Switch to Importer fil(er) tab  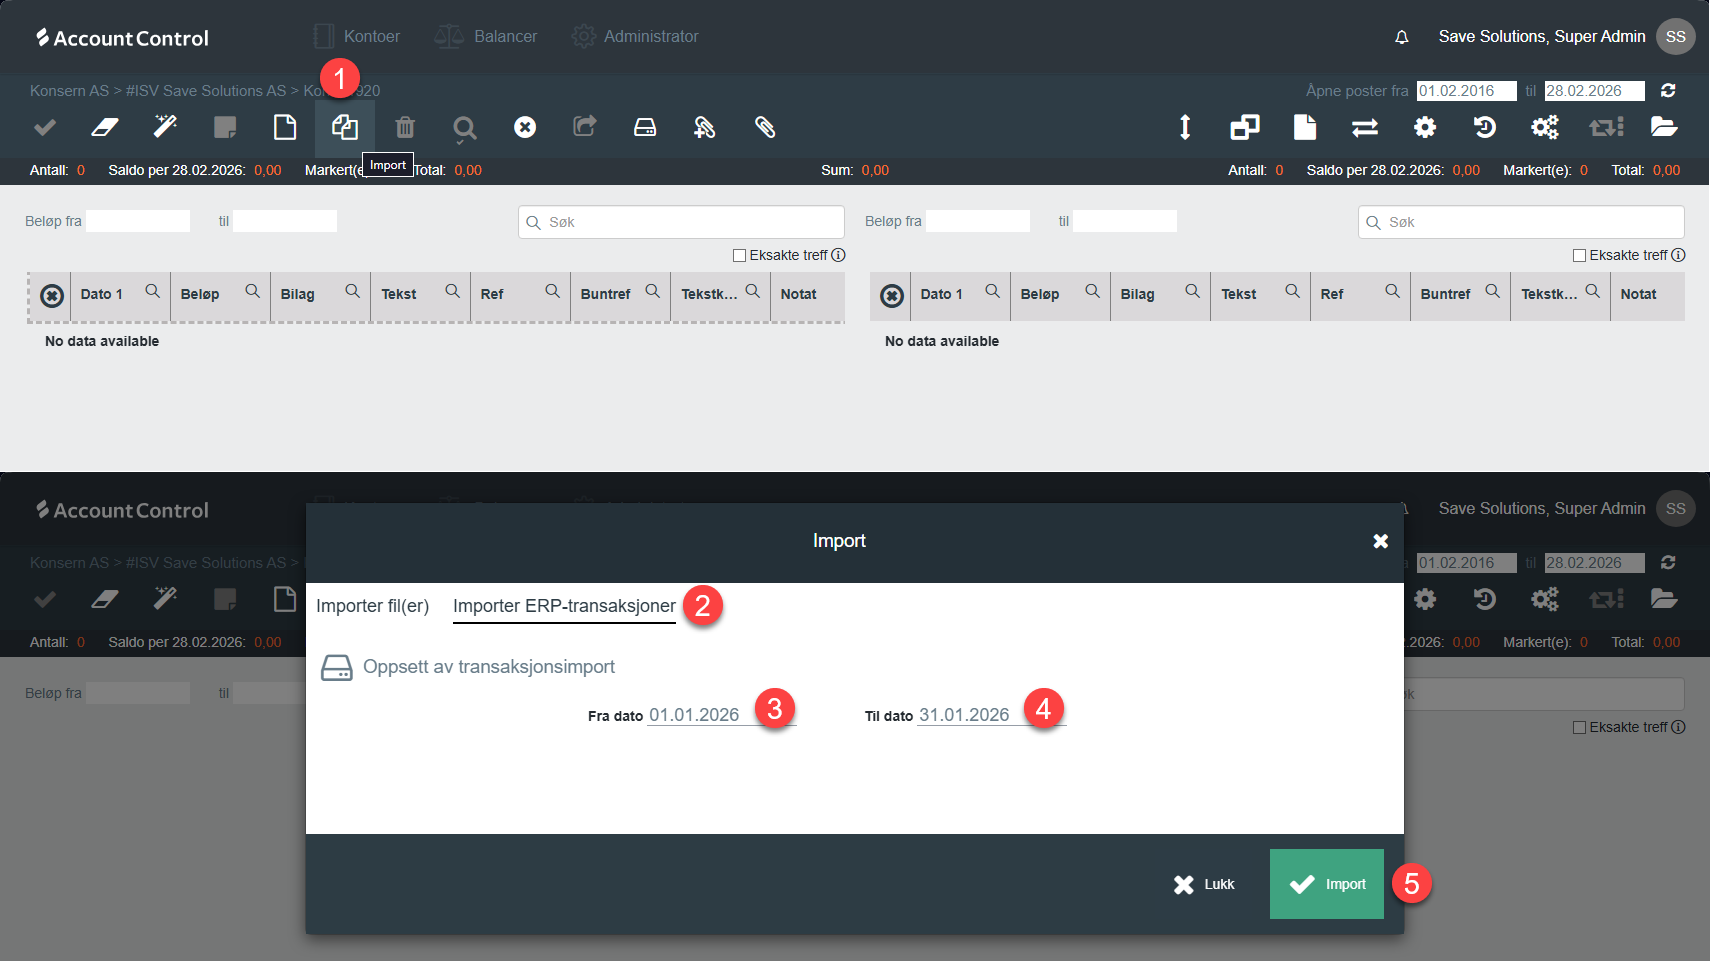(372, 606)
